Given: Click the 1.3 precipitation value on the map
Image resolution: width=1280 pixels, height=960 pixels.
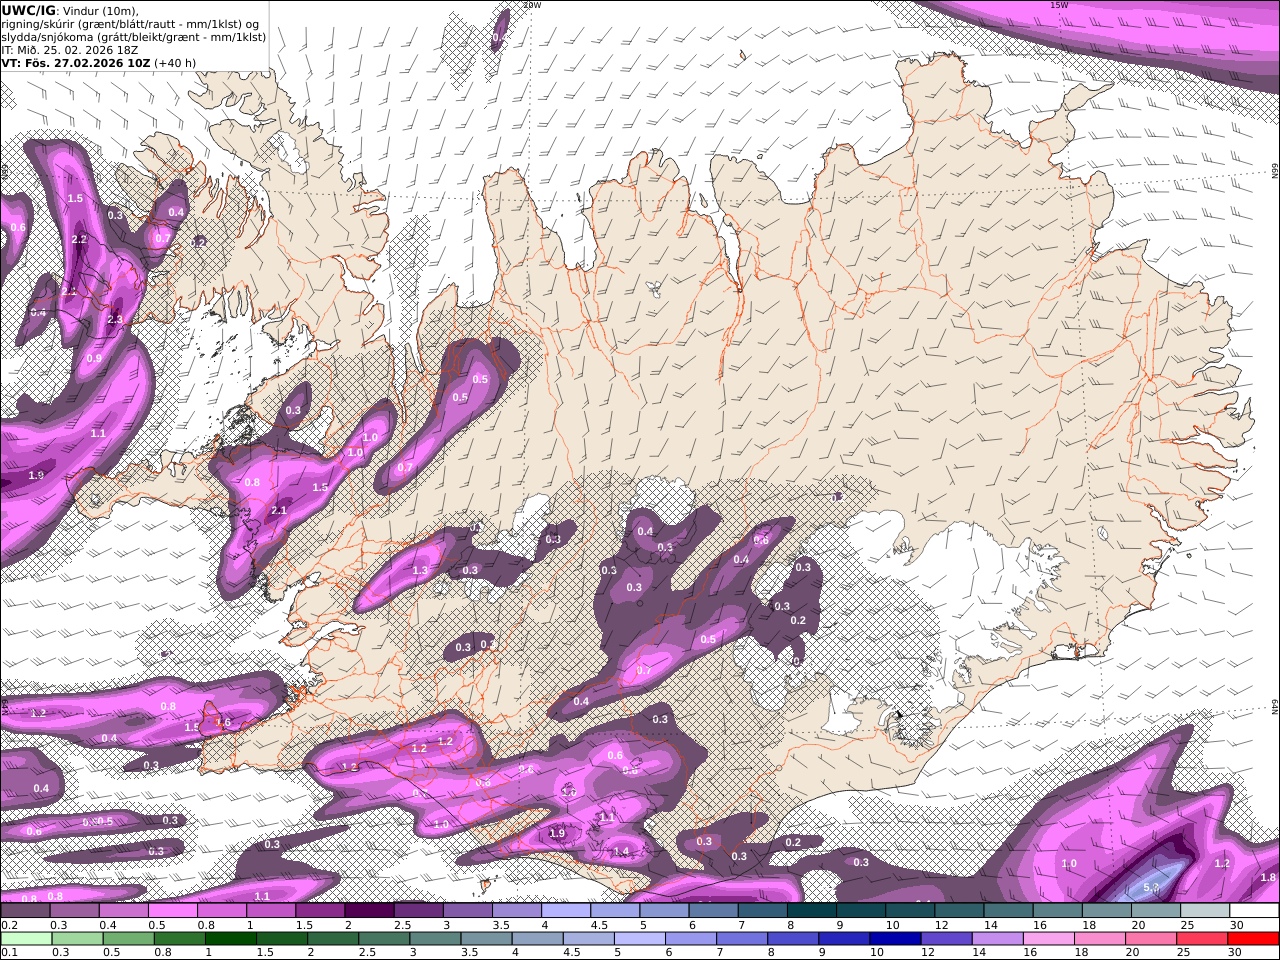Looking at the screenshot, I should 420,571.
